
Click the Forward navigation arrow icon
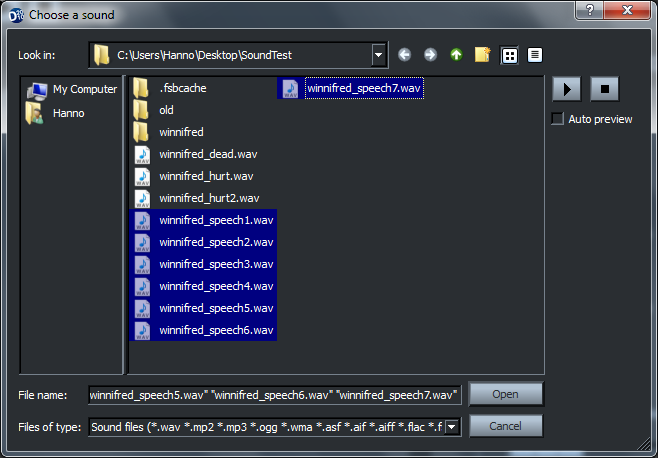pos(430,55)
